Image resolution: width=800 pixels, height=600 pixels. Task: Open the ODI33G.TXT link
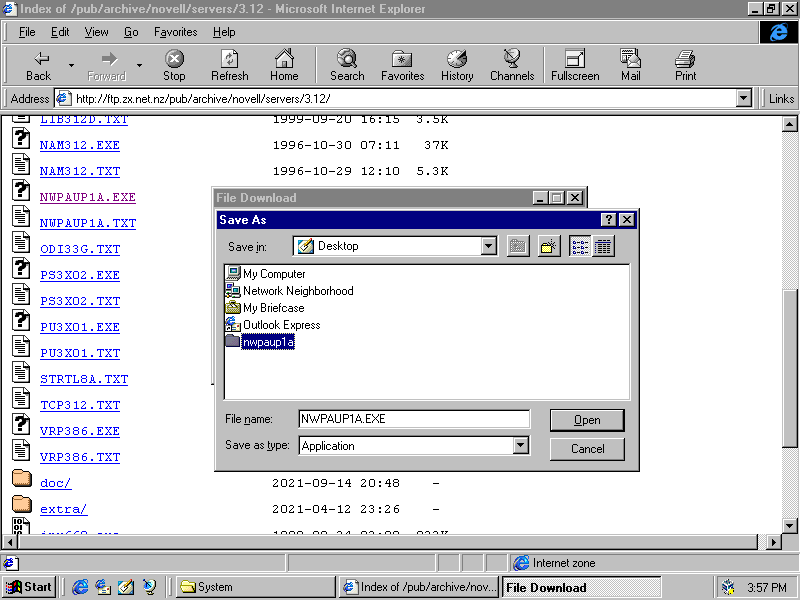pyautogui.click(x=80, y=249)
